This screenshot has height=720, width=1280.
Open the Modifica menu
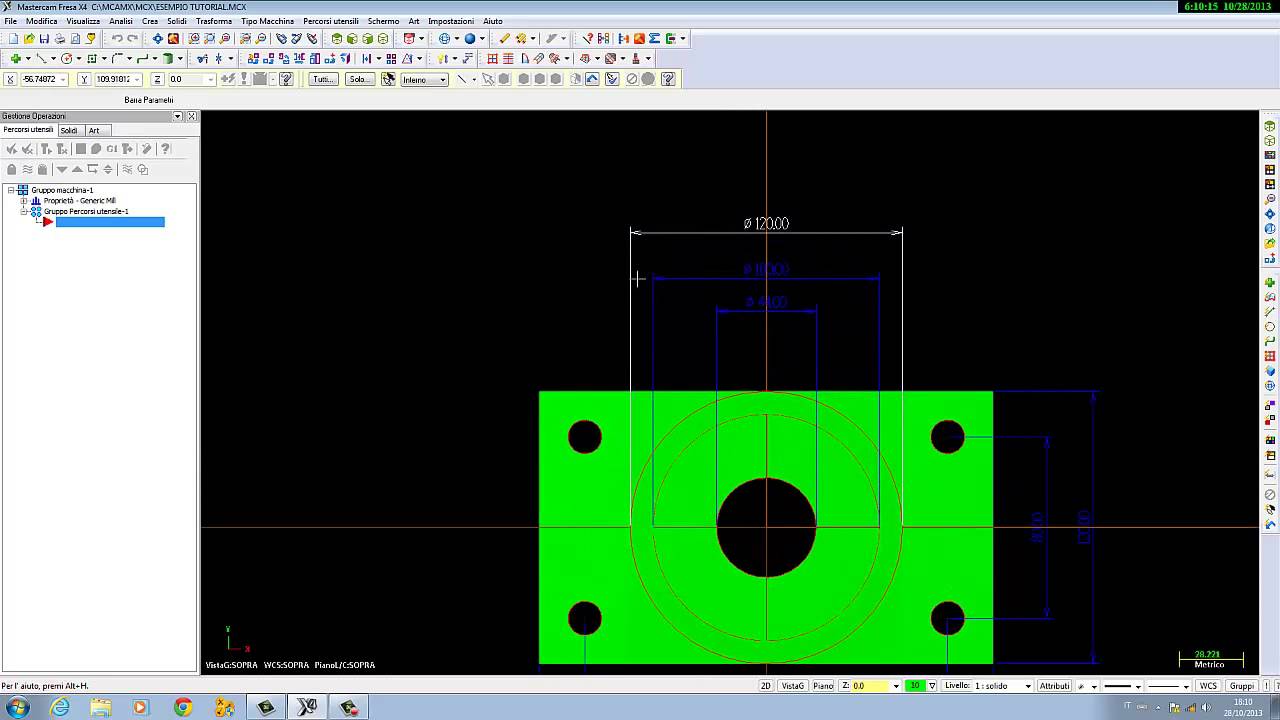41,21
